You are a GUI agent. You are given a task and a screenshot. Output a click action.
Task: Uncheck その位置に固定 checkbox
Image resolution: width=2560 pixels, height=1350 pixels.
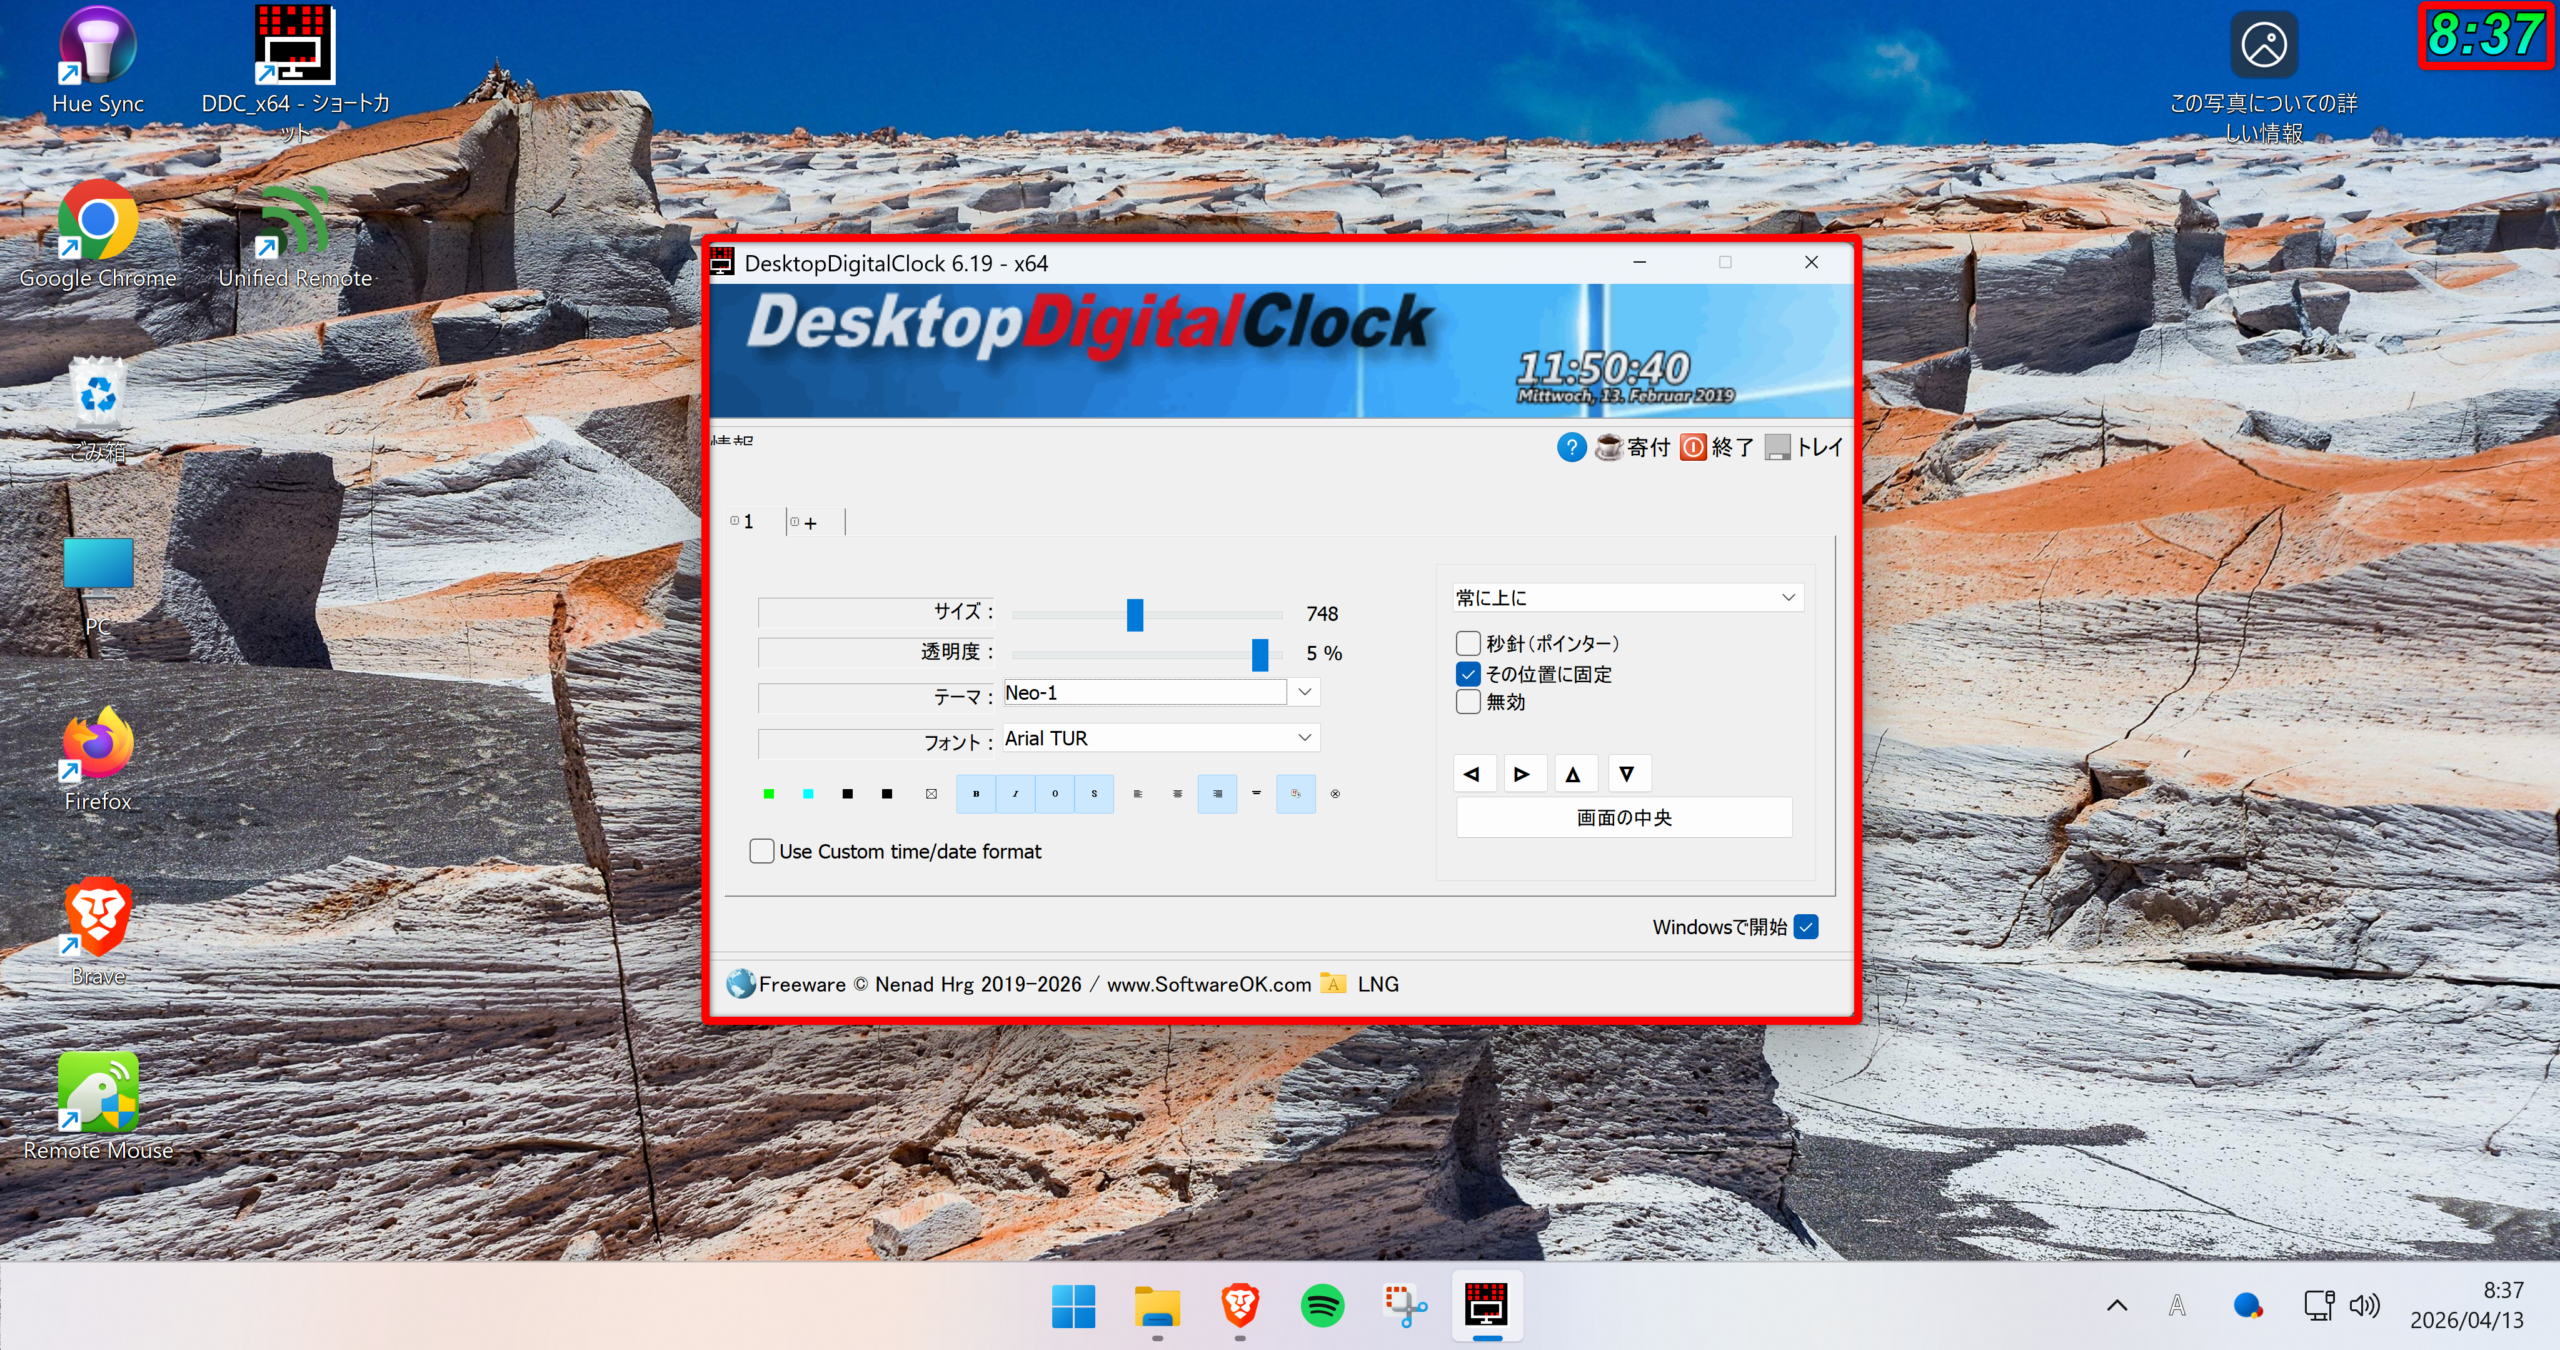coord(1468,674)
